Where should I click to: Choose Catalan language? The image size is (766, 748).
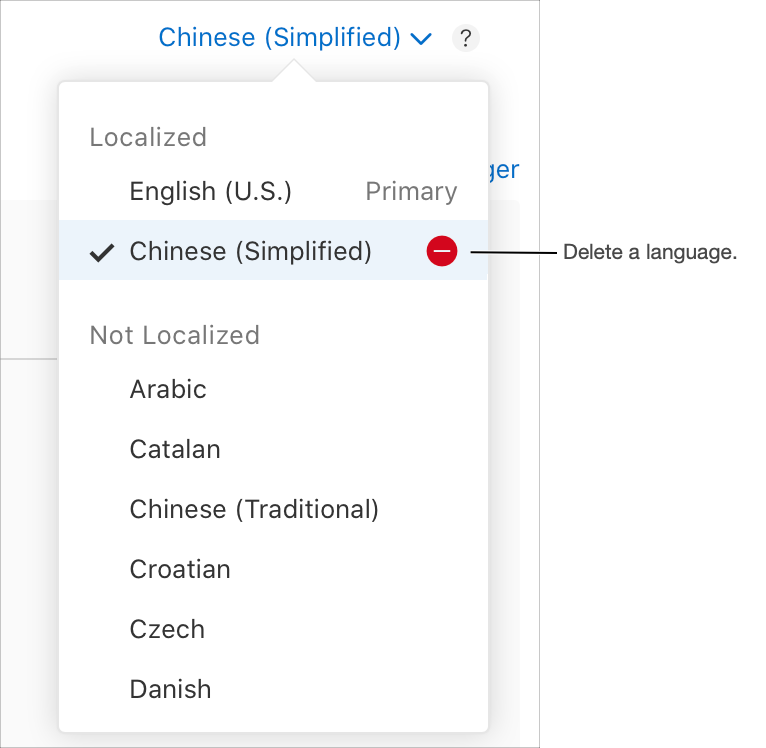(x=175, y=449)
